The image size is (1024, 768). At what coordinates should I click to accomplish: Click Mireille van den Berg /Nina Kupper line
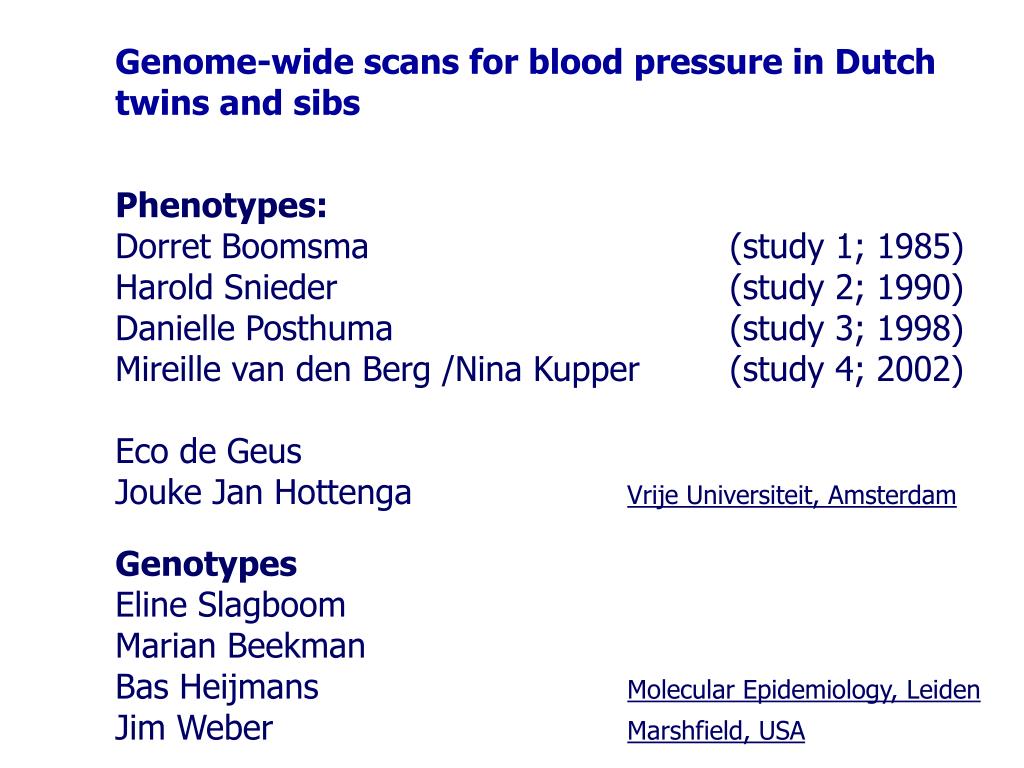pos(377,370)
